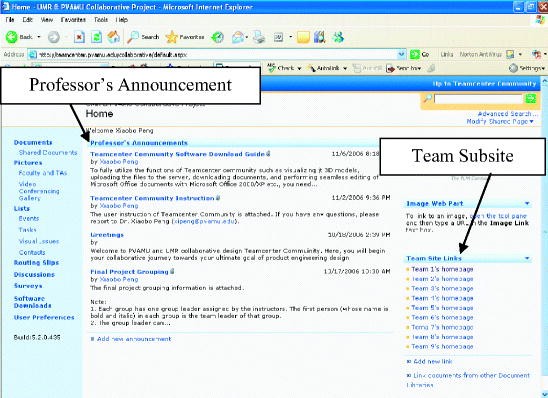Open Teamcenter Community Software Download Guide announcement
This screenshot has width=548, height=398.
point(177,154)
